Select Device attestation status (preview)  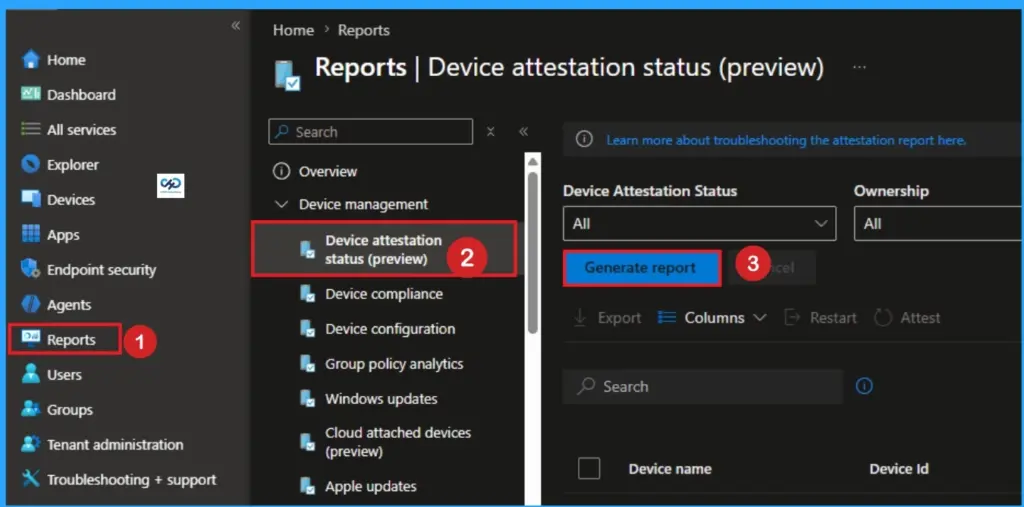[385, 250]
